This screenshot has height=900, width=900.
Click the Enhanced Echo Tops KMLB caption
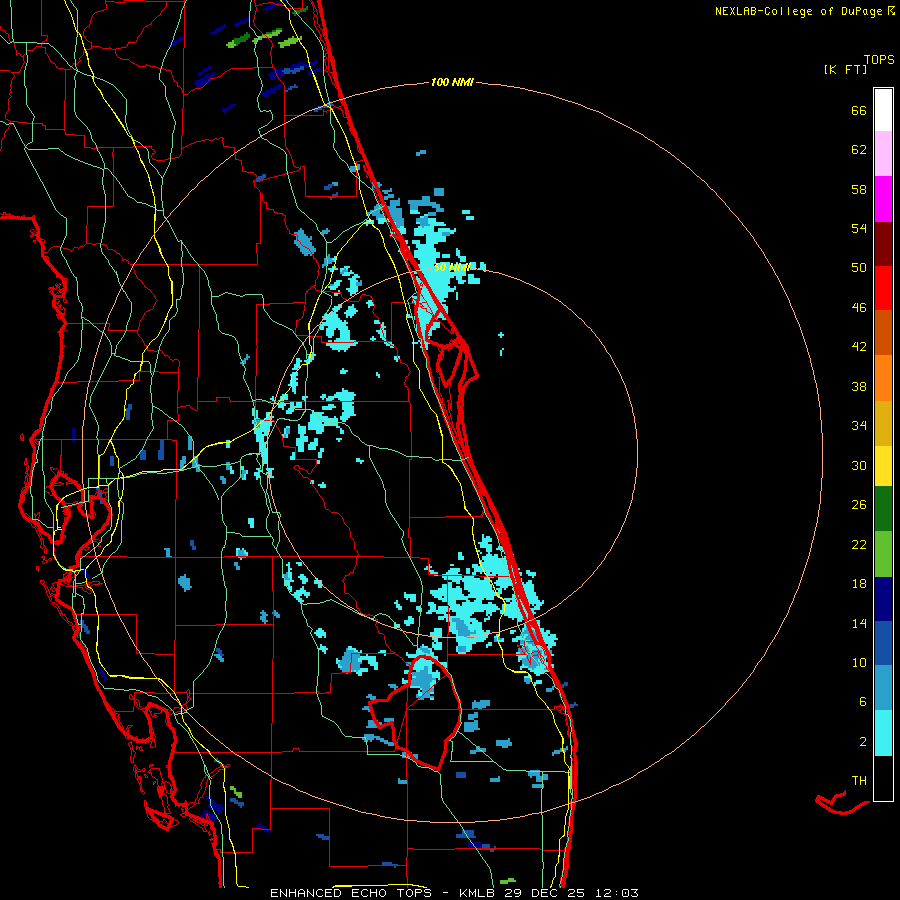tap(454, 893)
